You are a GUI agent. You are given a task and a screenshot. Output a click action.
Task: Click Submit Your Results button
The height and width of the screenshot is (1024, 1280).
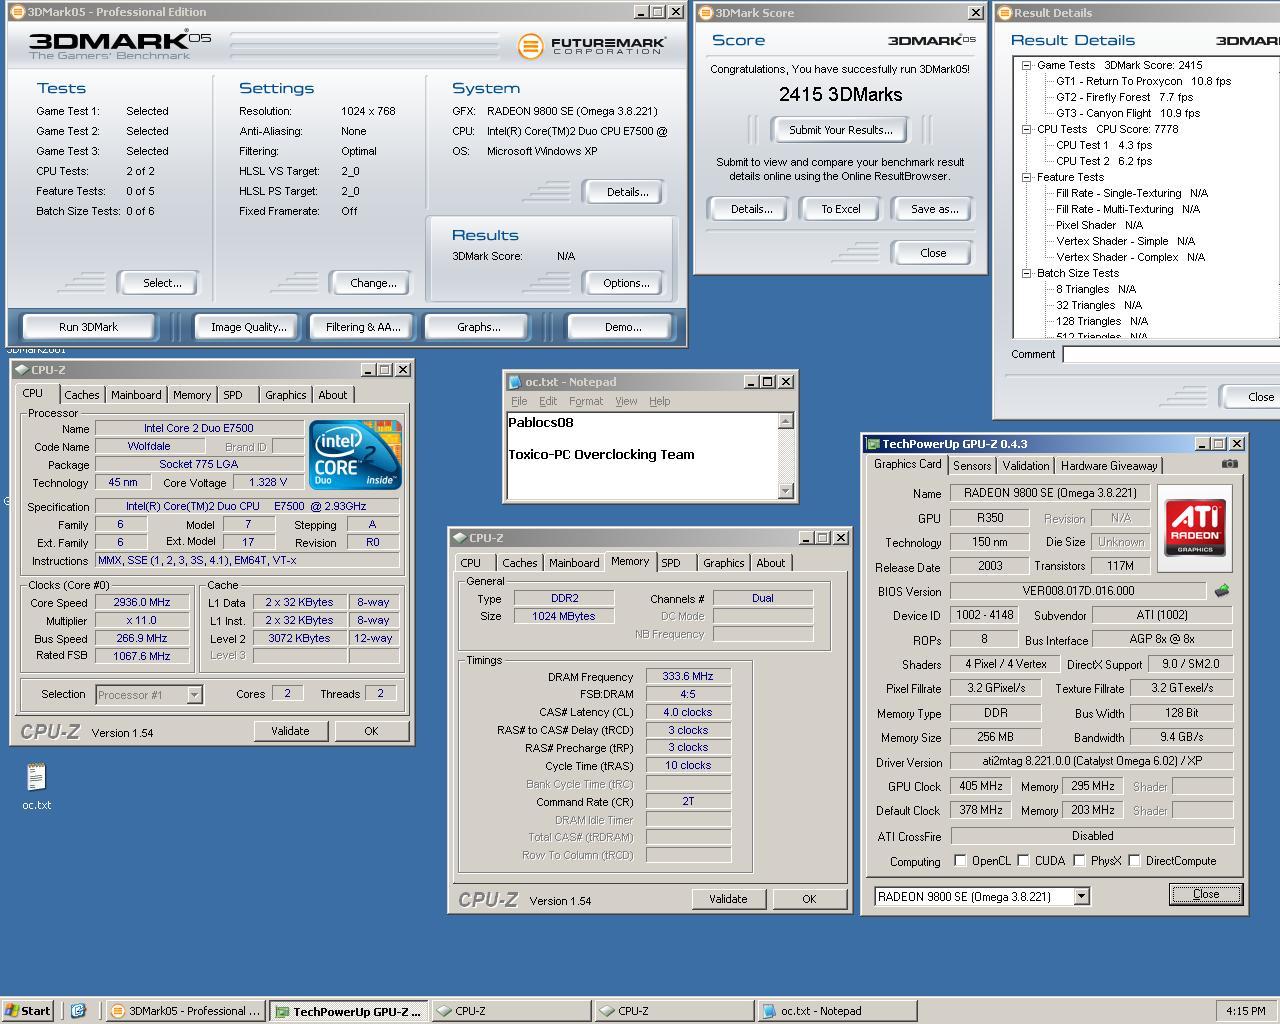point(841,130)
